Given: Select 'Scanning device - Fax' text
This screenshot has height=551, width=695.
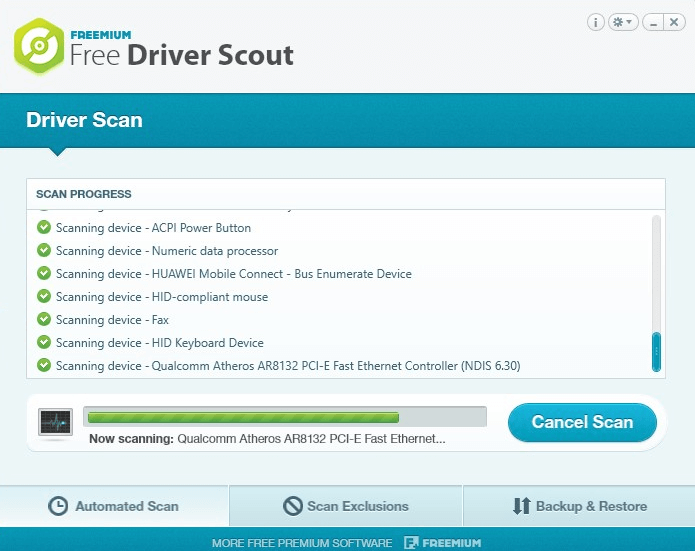Looking at the screenshot, I should tap(112, 320).
